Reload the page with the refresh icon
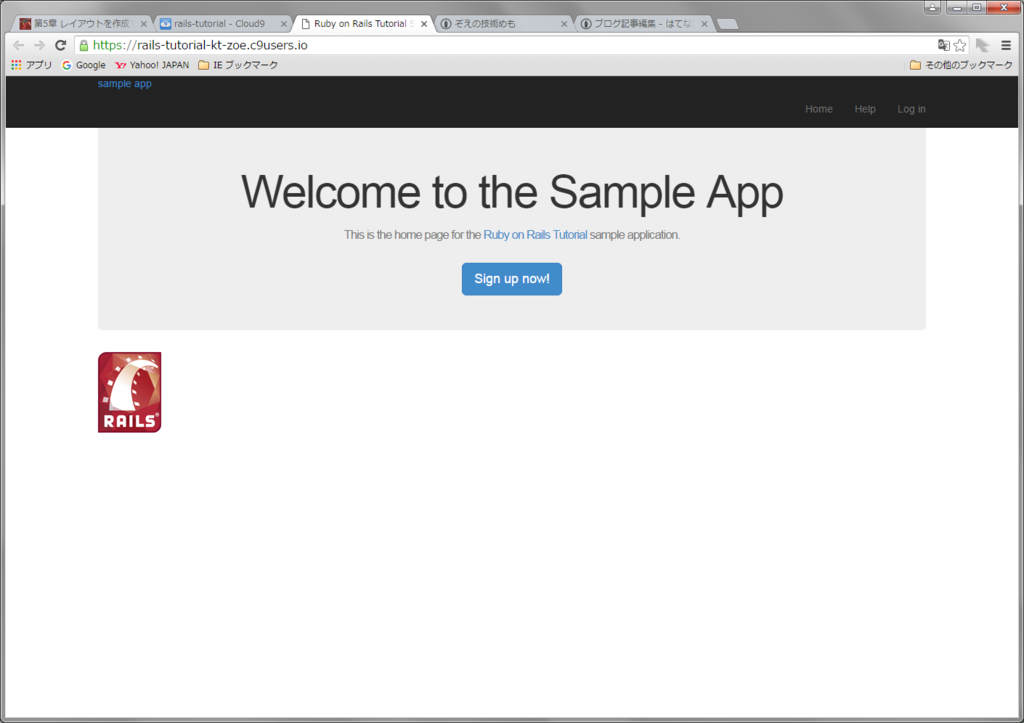 coord(61,45)
